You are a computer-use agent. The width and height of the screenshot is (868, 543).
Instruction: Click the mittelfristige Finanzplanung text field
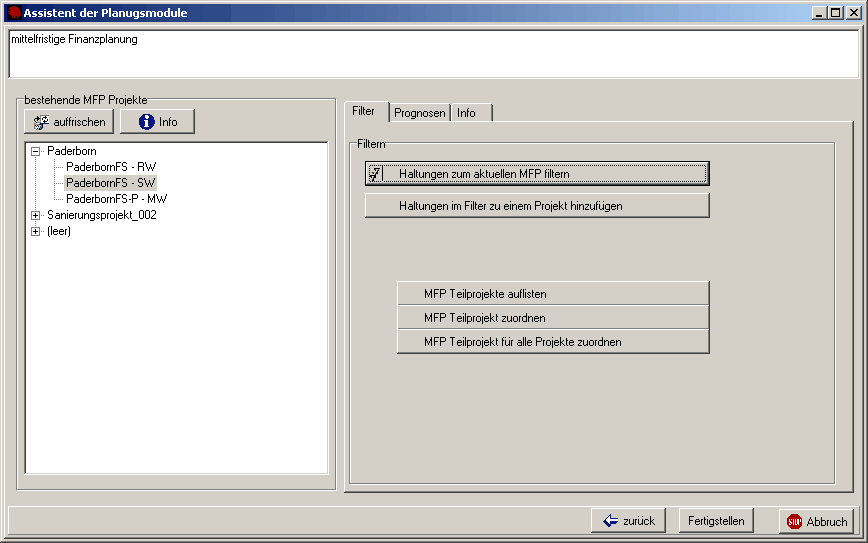[x=433, y=53]
